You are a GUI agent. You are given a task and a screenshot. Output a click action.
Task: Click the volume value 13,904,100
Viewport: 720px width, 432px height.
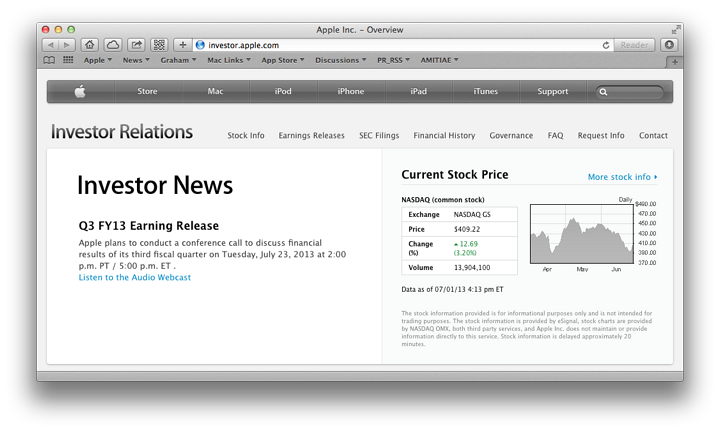[472, 267]
